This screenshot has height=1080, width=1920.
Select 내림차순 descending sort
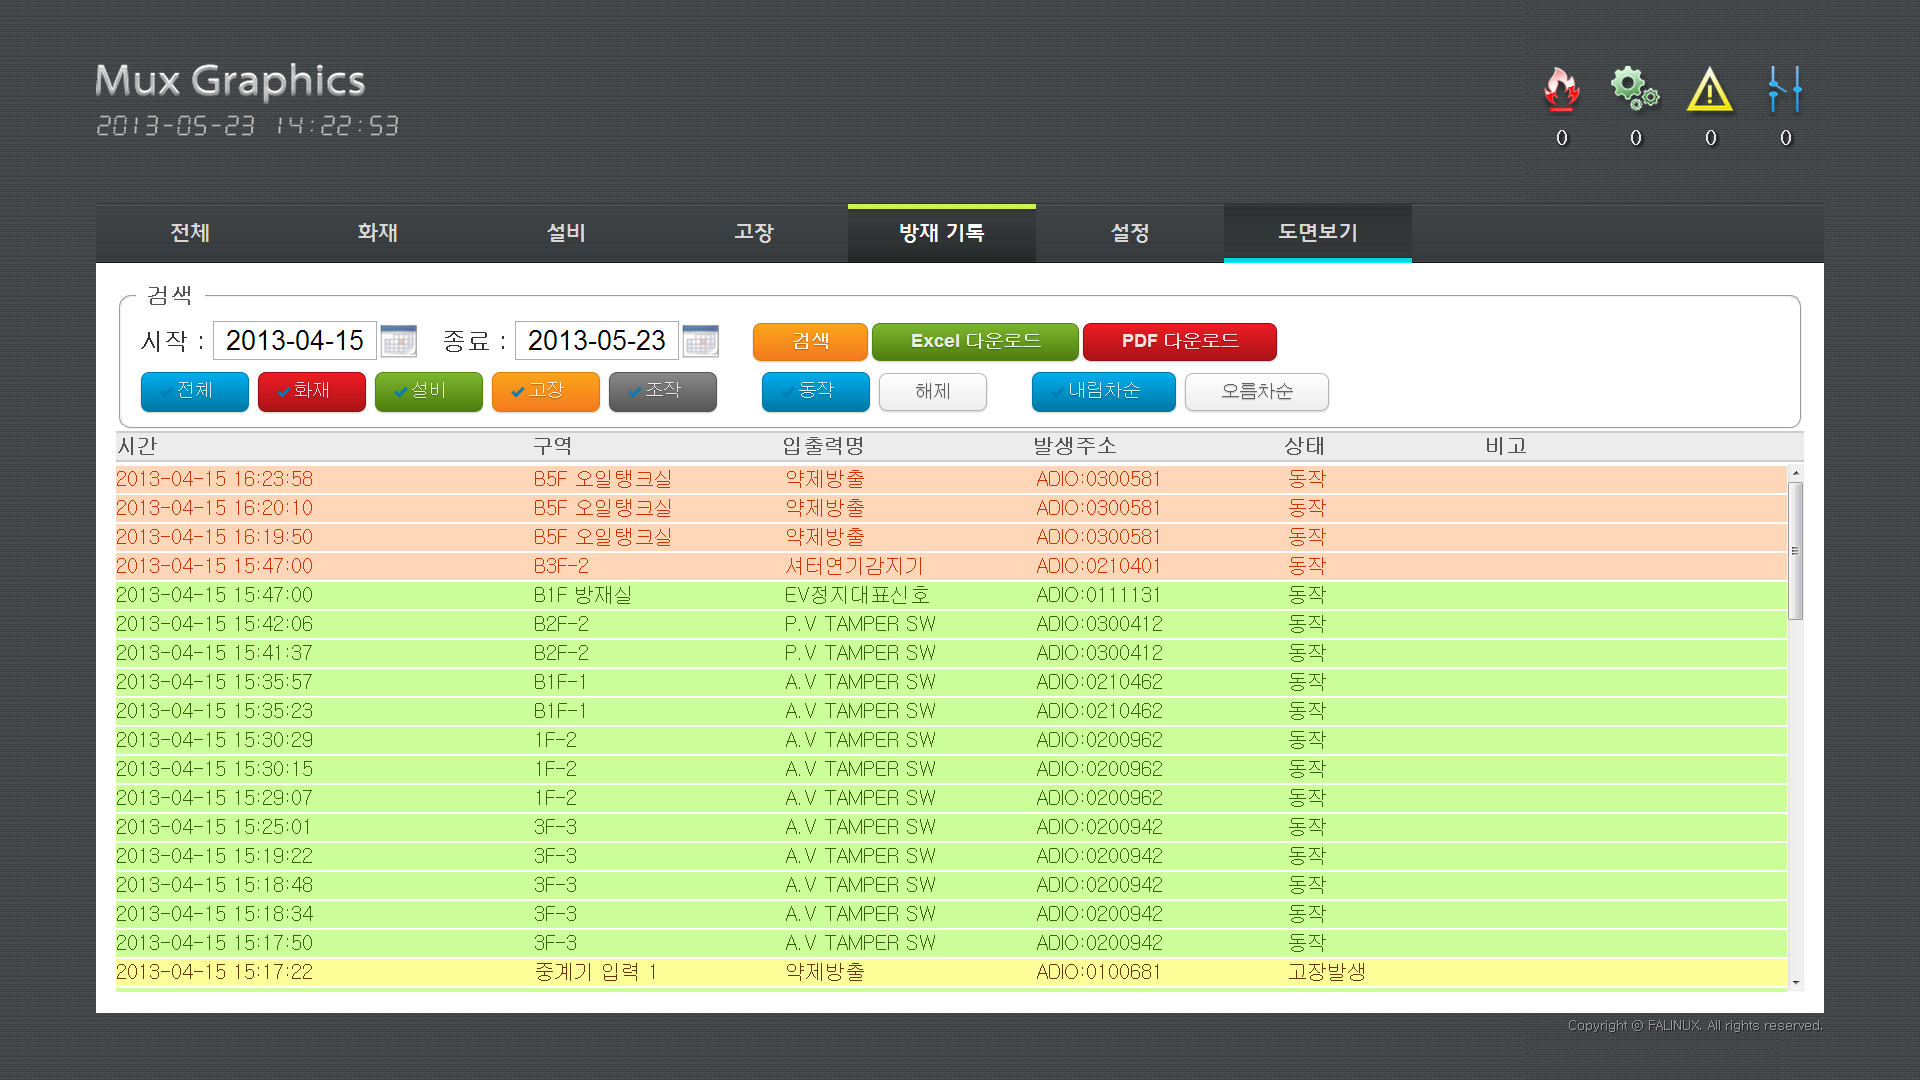coord(1104,391)
